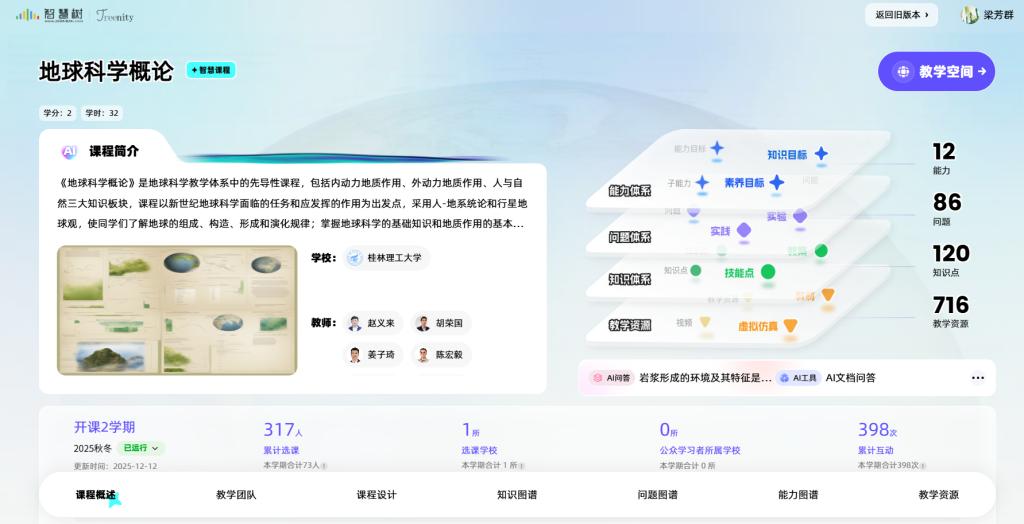Click the 桂林理工大学 school link
The height and width of the screenshot is (524, 1024).
tap(385, 258)
